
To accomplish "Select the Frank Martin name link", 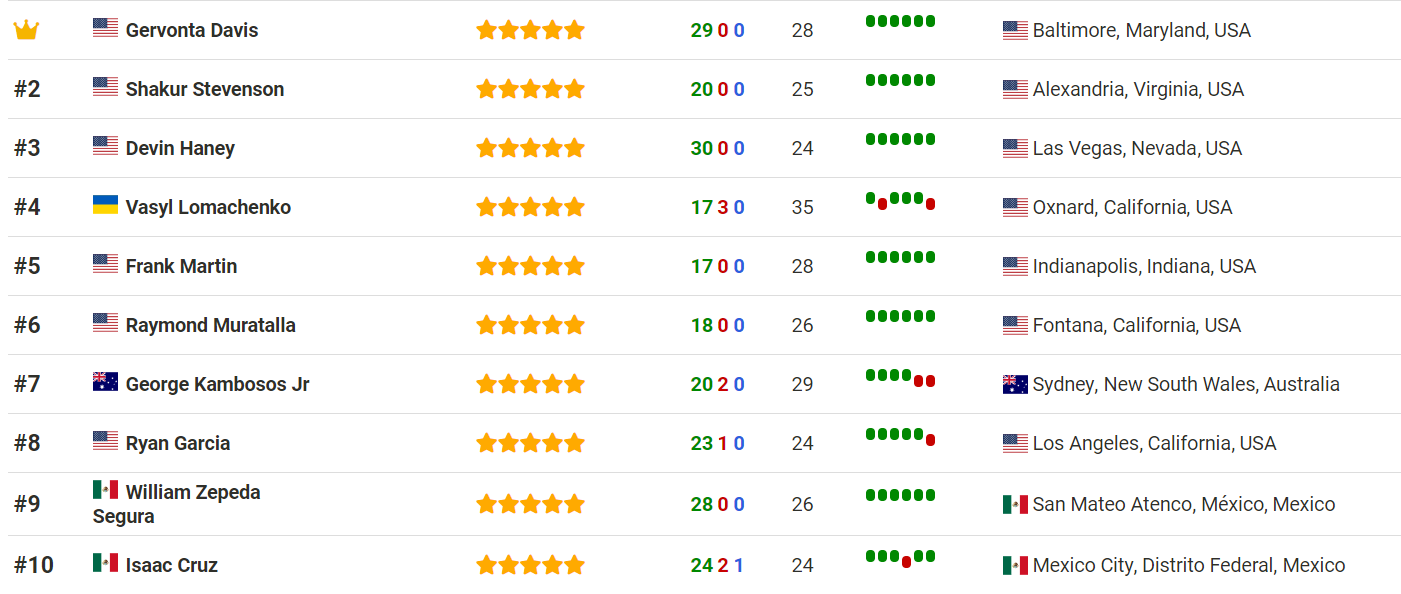I will point(181,266).
